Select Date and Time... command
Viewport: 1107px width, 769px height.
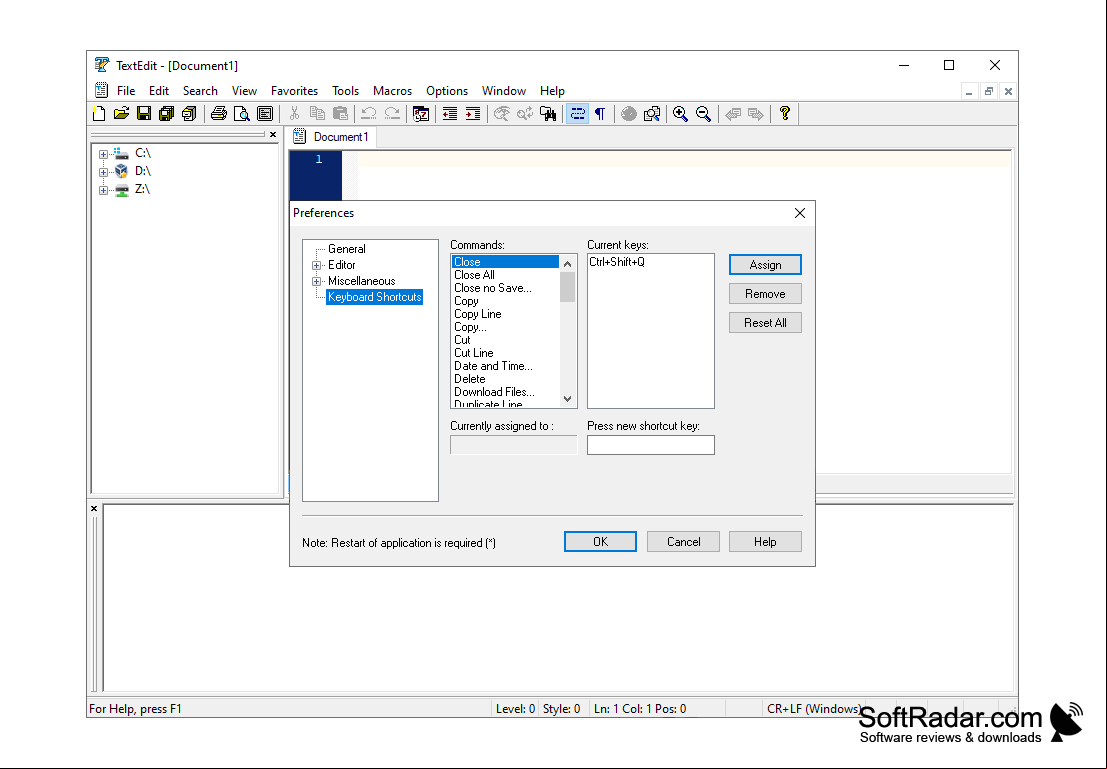coord(505,366)
